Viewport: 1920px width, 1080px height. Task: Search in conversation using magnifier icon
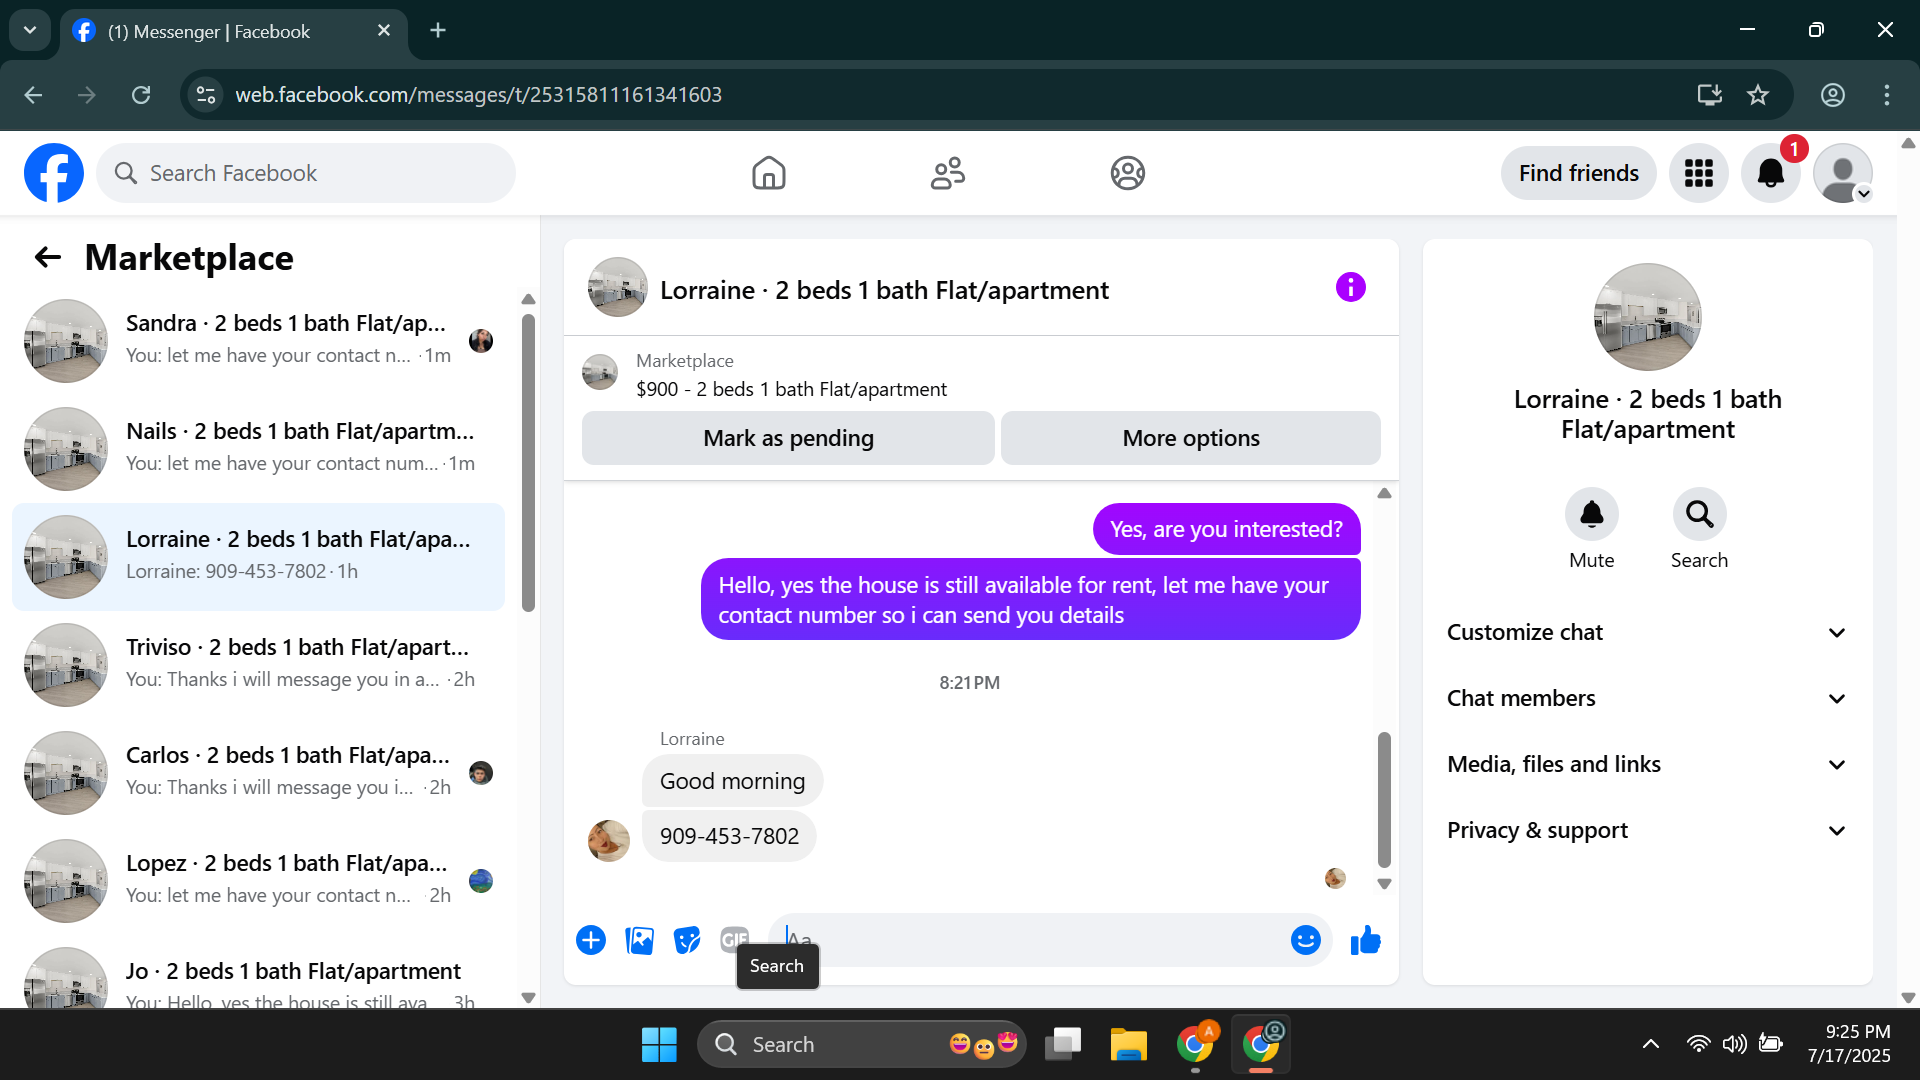click(1699, 514)
